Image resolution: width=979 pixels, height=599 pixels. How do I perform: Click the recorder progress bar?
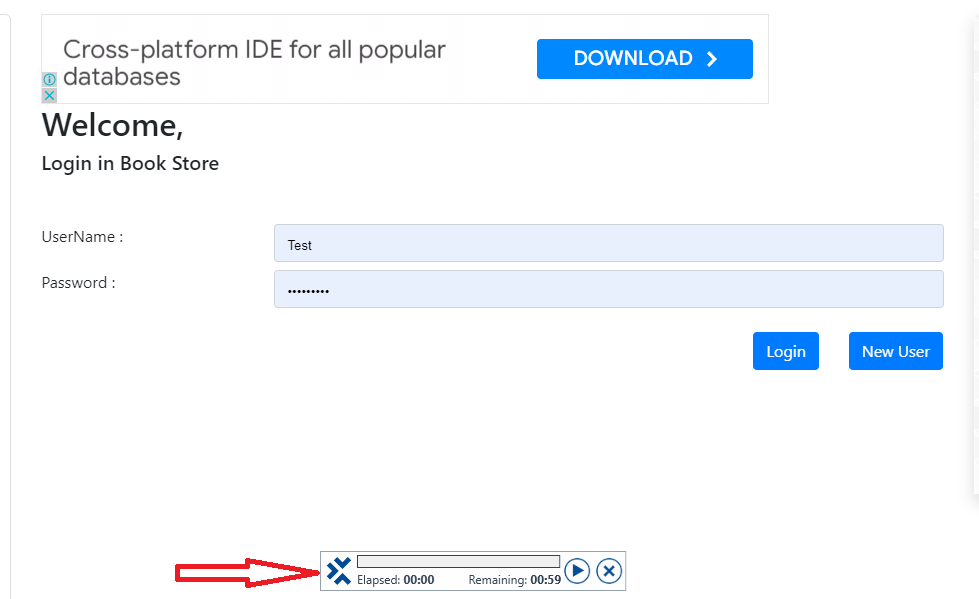(458, 561)
